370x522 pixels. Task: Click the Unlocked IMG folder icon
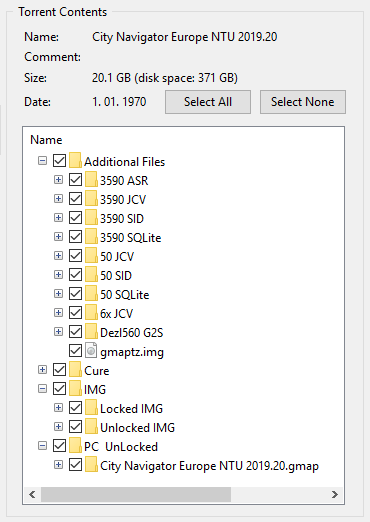point(91,426)
